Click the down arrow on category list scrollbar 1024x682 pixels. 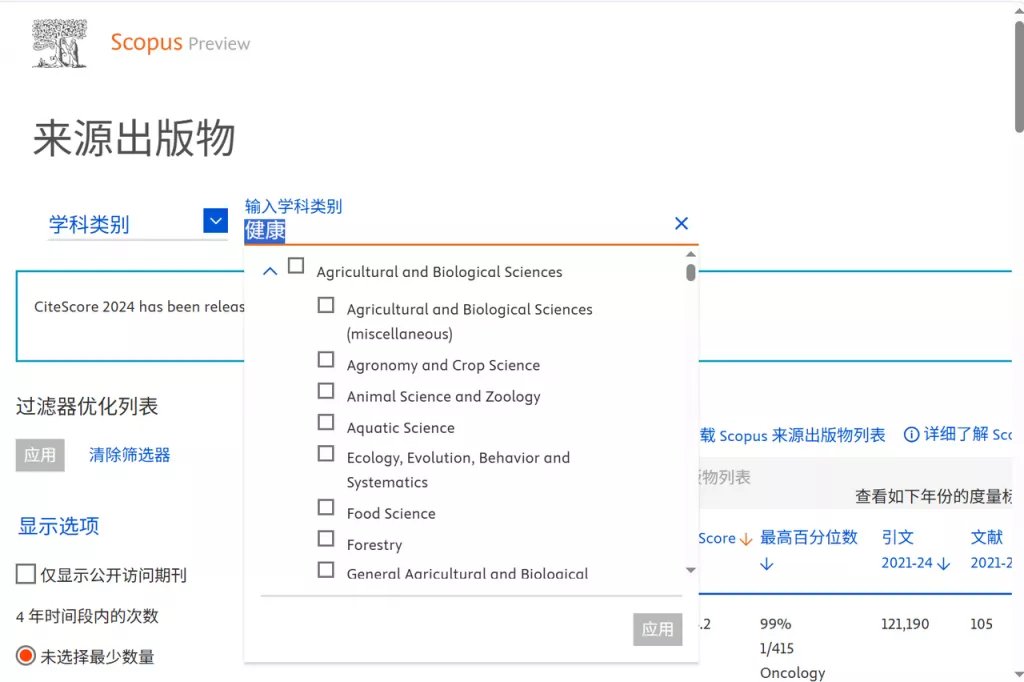point(689,570)
